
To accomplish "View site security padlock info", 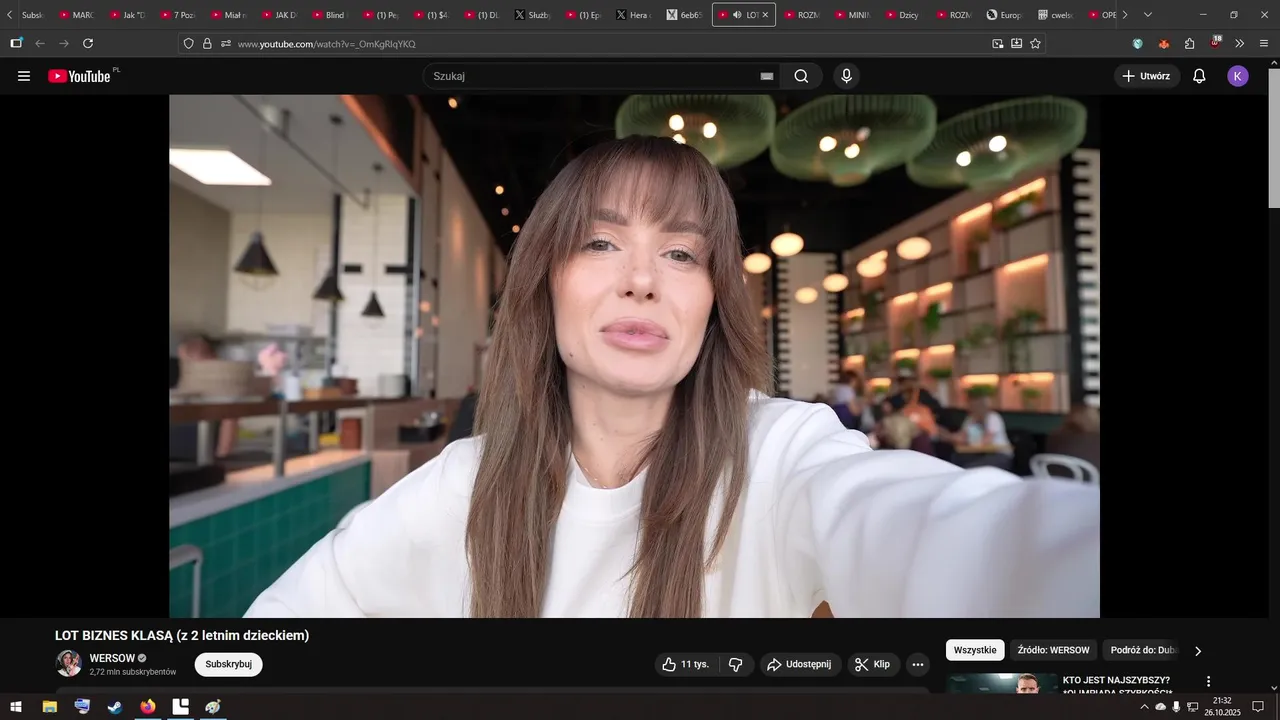I will [x=207, y=44].
